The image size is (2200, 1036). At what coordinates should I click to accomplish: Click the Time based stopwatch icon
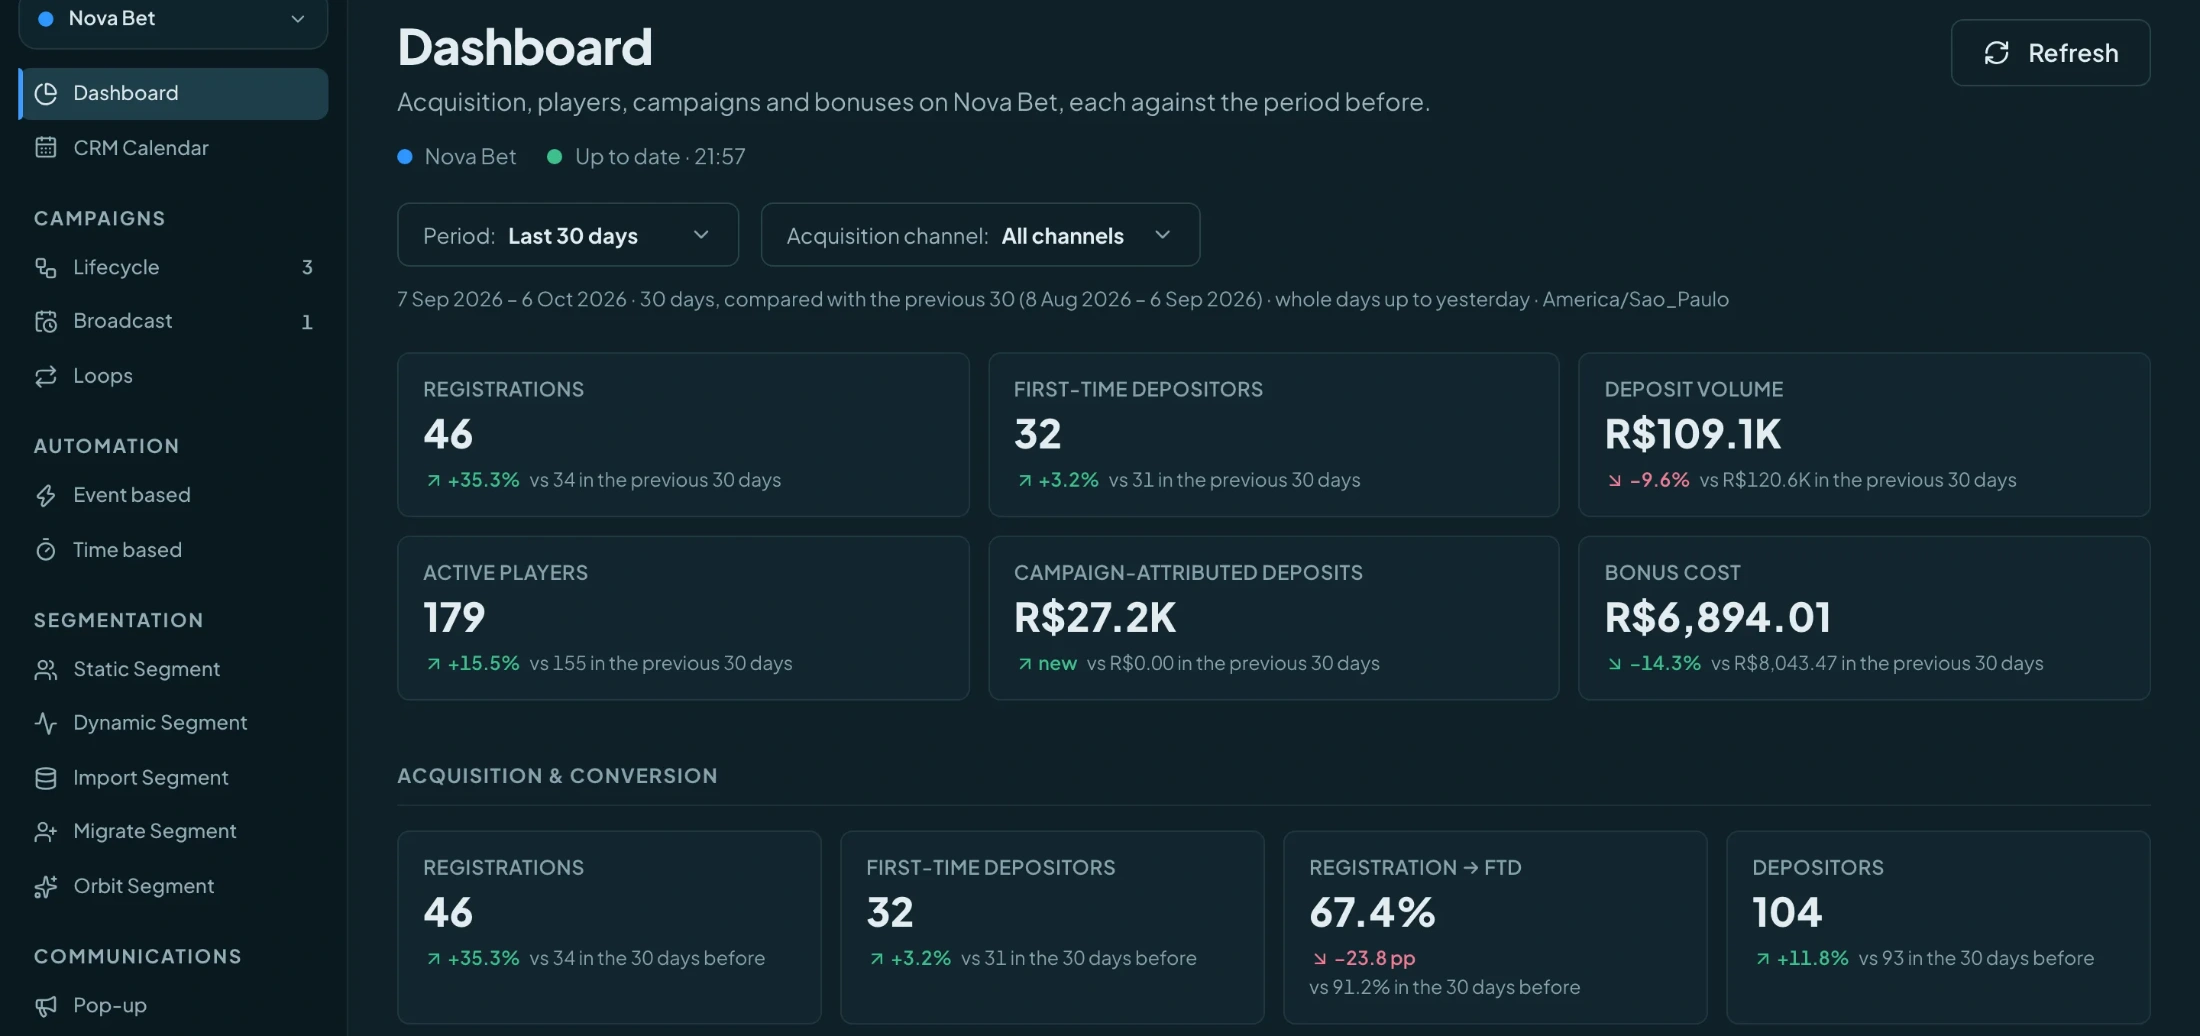coord(46,550)
